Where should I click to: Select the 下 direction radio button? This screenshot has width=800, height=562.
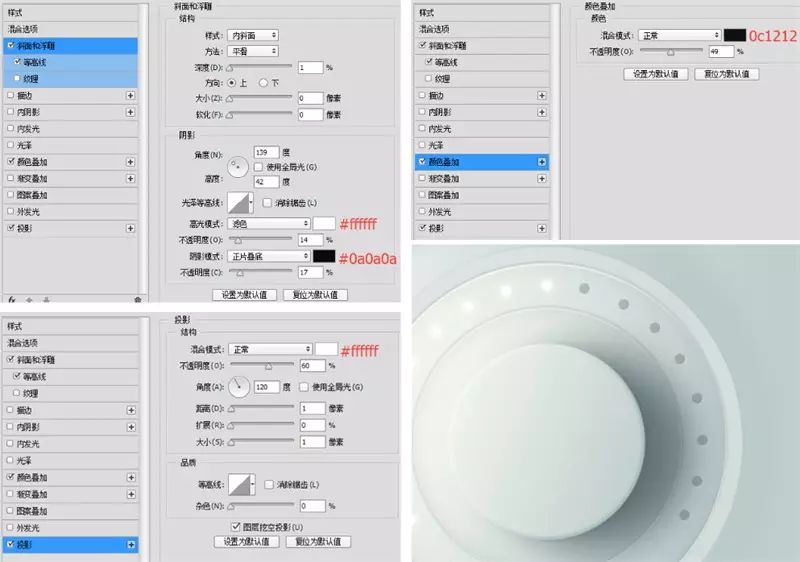pyautogui.click(x=263, y=83)
